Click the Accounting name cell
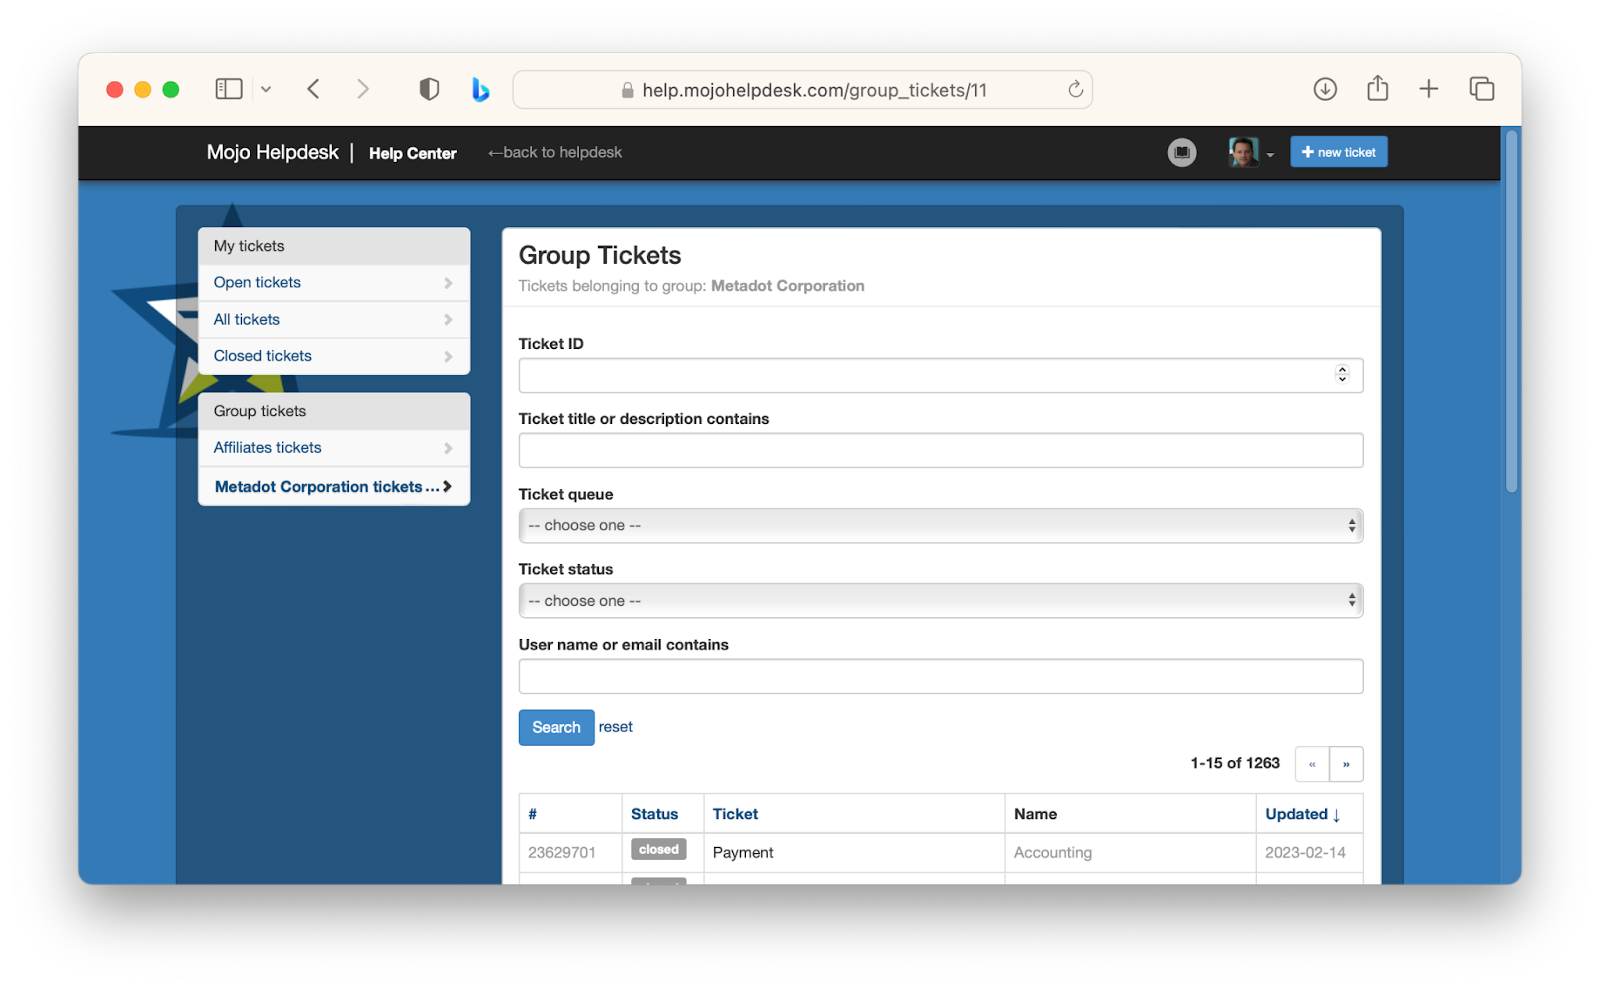This screenshot has width=1600, height=988. pyautogui.click(x=1053, y=853)
